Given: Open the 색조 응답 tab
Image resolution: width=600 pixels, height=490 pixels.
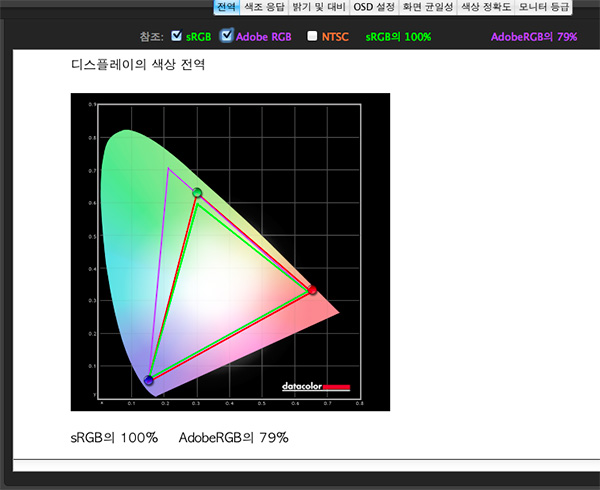Looking at the screenshot, I should (264, 7).
